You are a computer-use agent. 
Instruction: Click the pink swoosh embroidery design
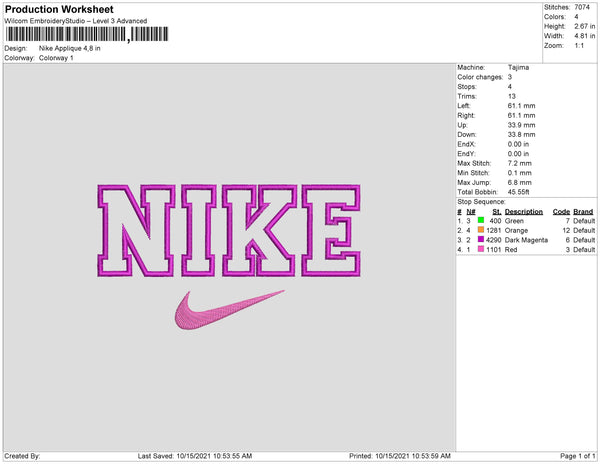point(230,310)
